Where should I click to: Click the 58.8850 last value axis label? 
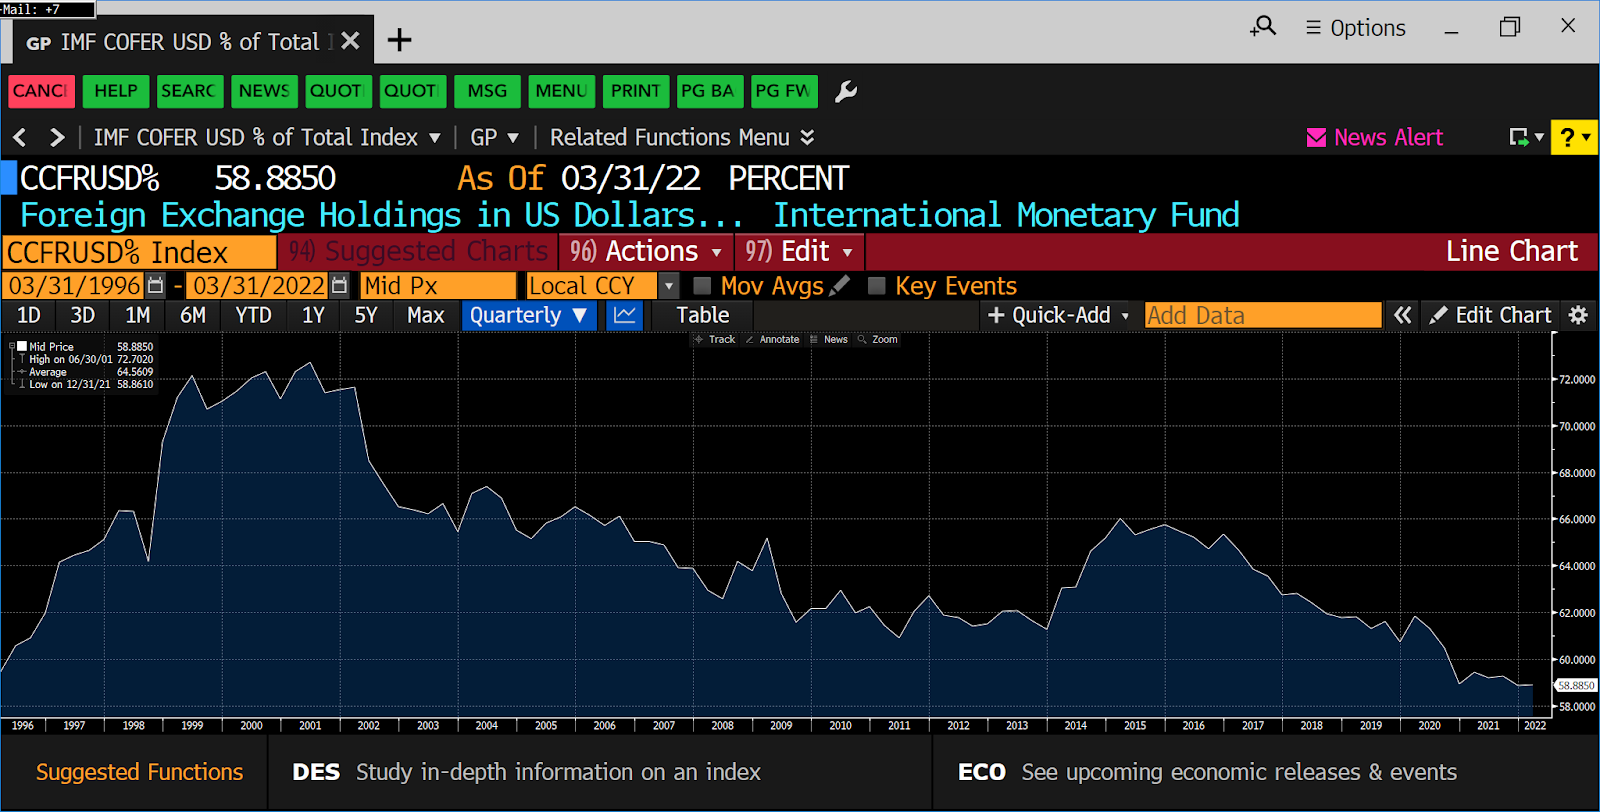(x=1576, y=685)
